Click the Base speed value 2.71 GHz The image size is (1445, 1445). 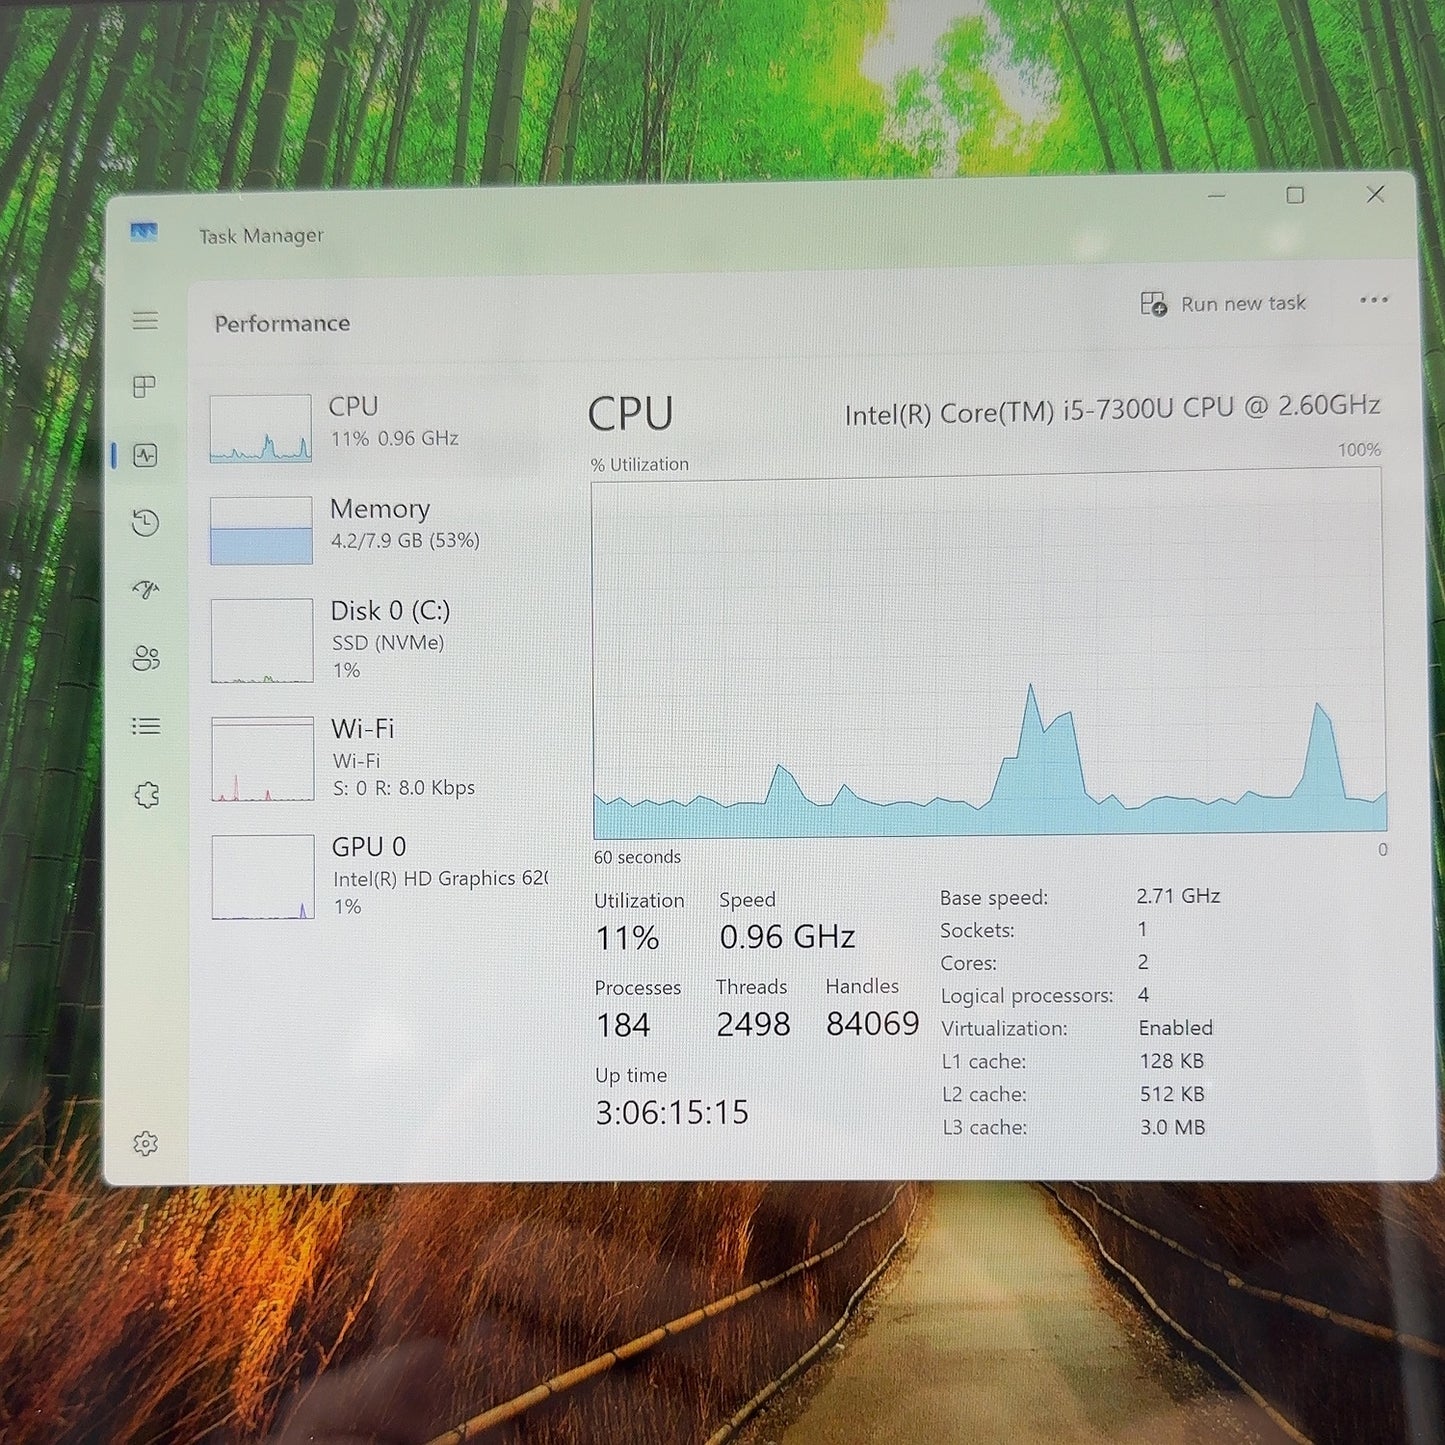[x=1178, y=896]
